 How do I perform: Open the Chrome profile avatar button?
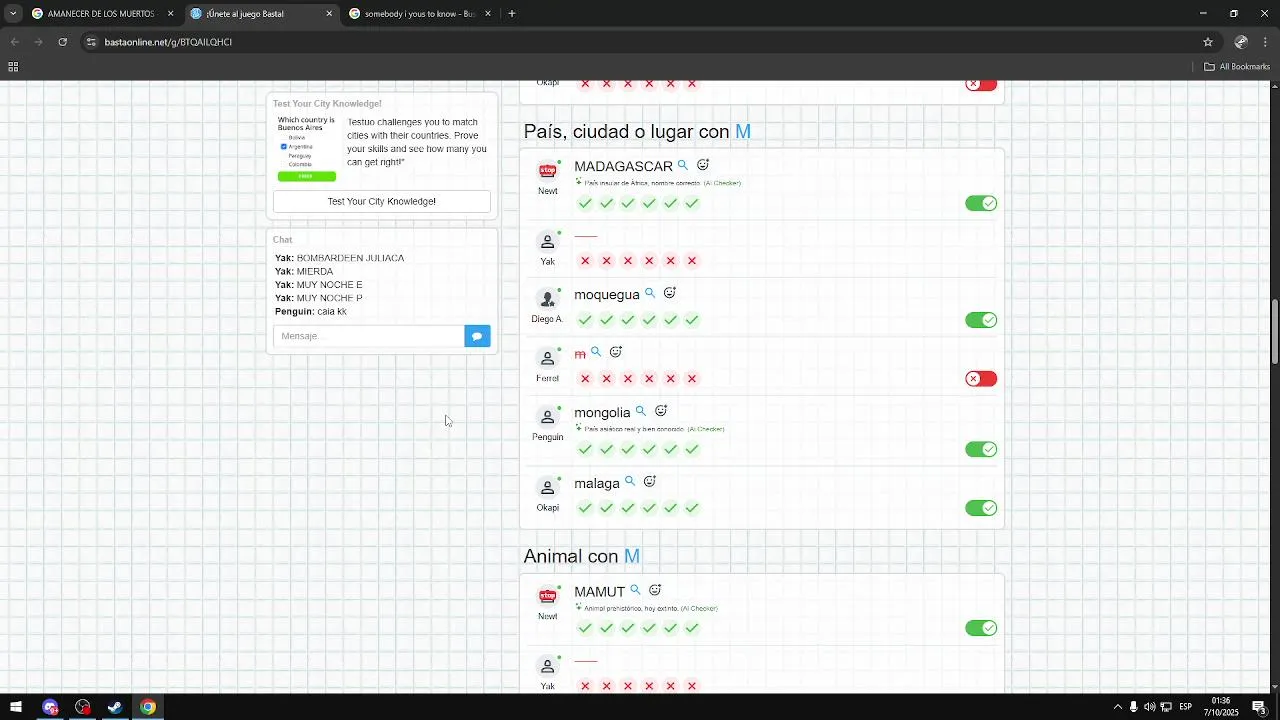(1241, 42)
